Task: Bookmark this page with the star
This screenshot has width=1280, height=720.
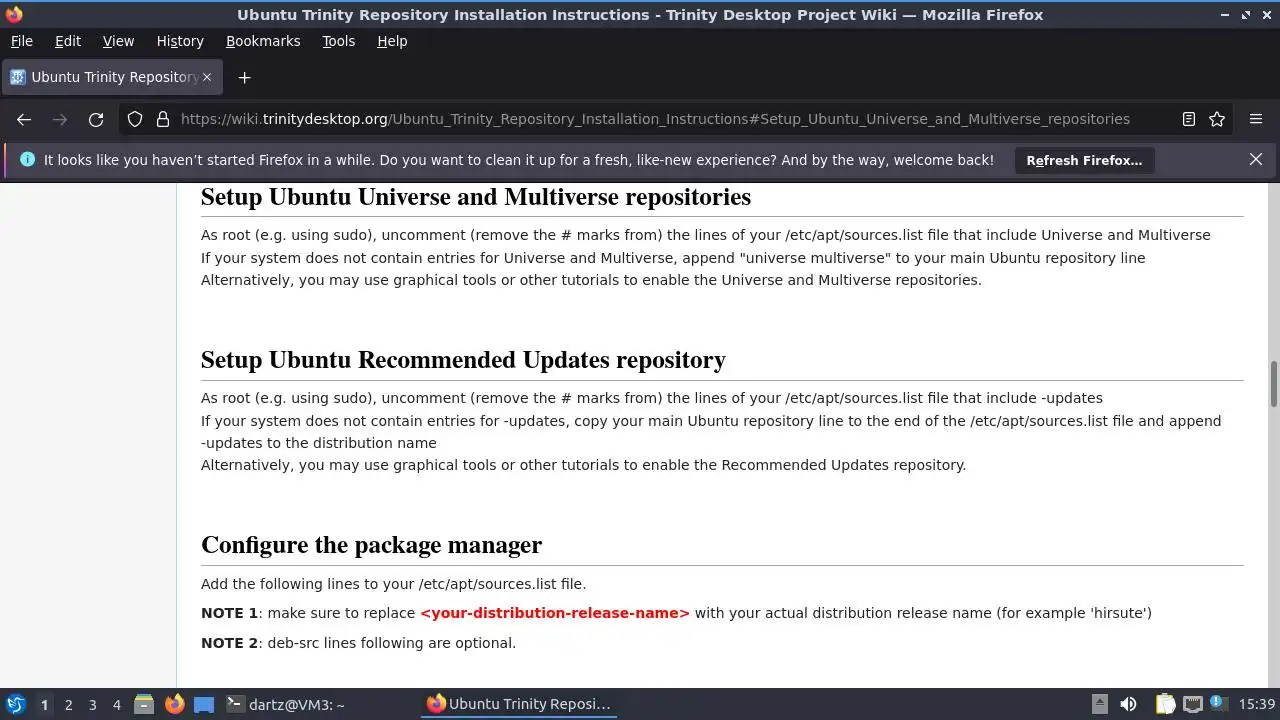Action: 1217,119
